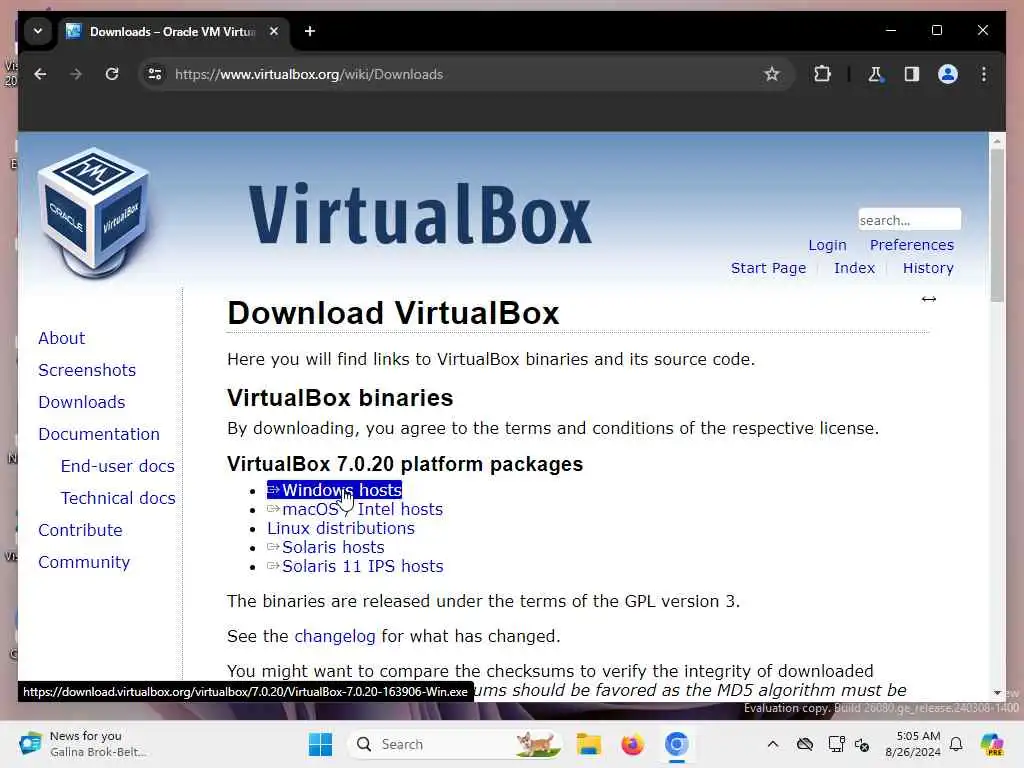
Task: Click the muted volume tray icon
Action: (862, 744)
